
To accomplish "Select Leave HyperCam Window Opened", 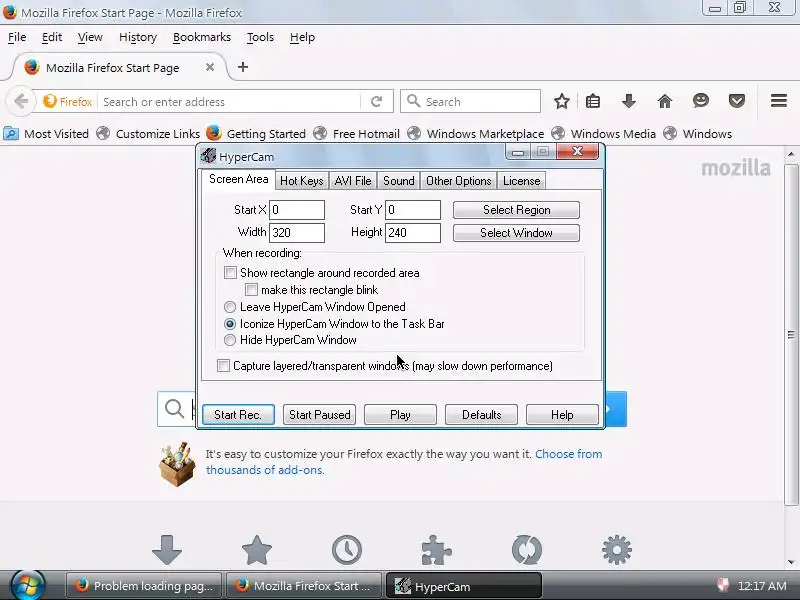I will pyautogui.click(x=230, y=307).
